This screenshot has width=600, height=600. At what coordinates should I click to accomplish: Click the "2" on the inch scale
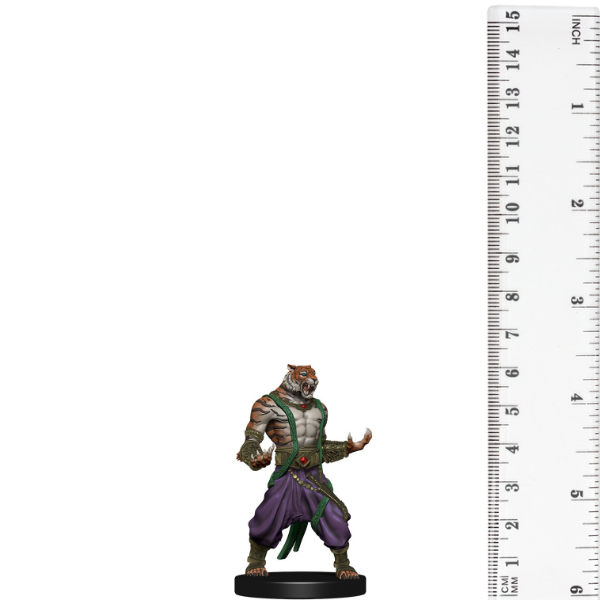tap(577, 203)
